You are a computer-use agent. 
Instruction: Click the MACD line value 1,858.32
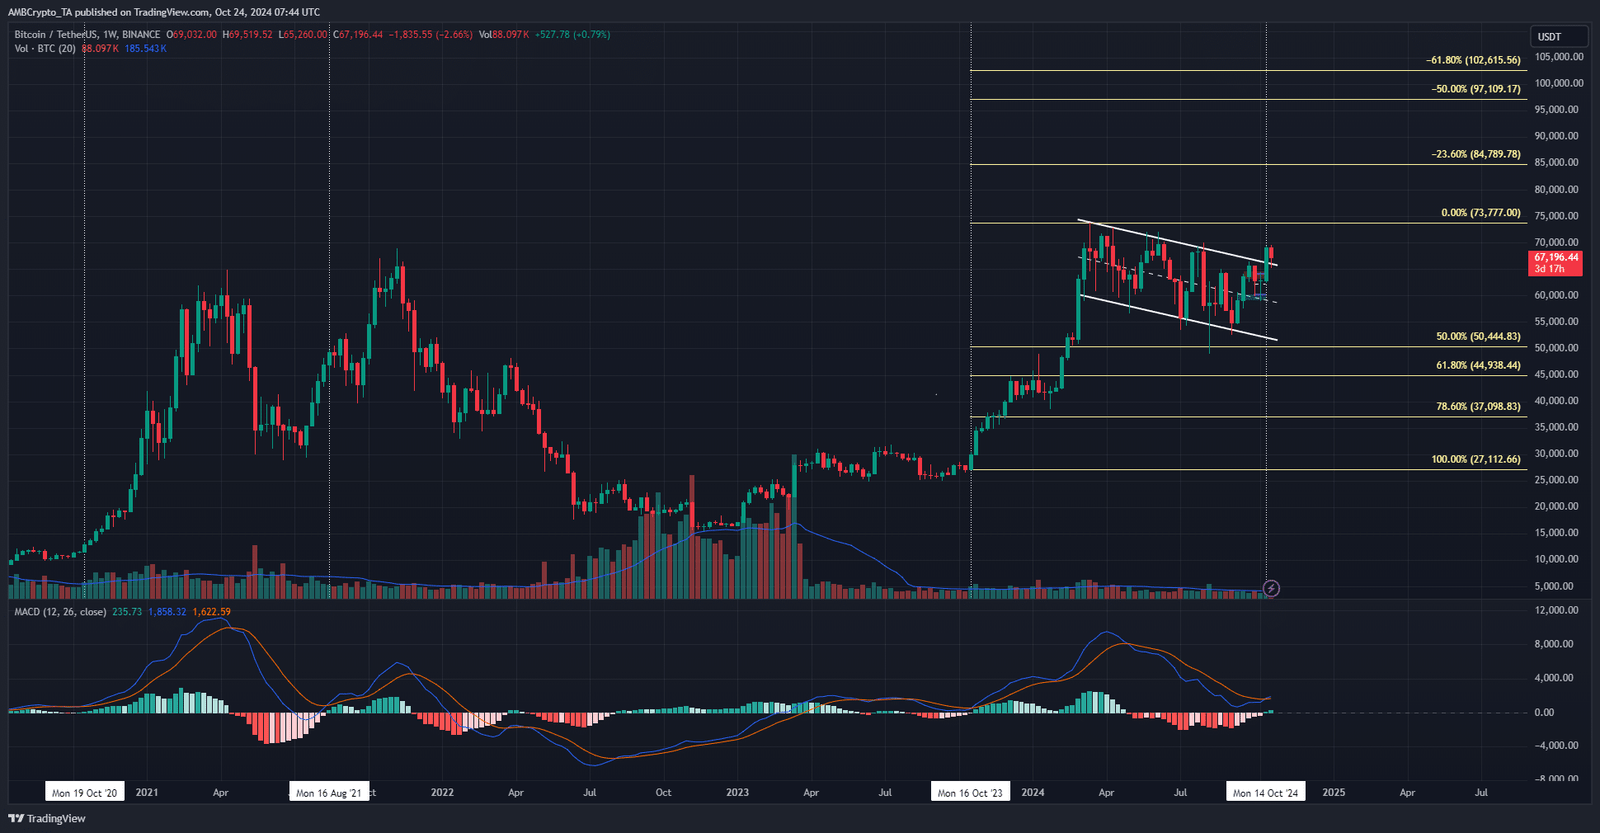(x=167, y=612)
